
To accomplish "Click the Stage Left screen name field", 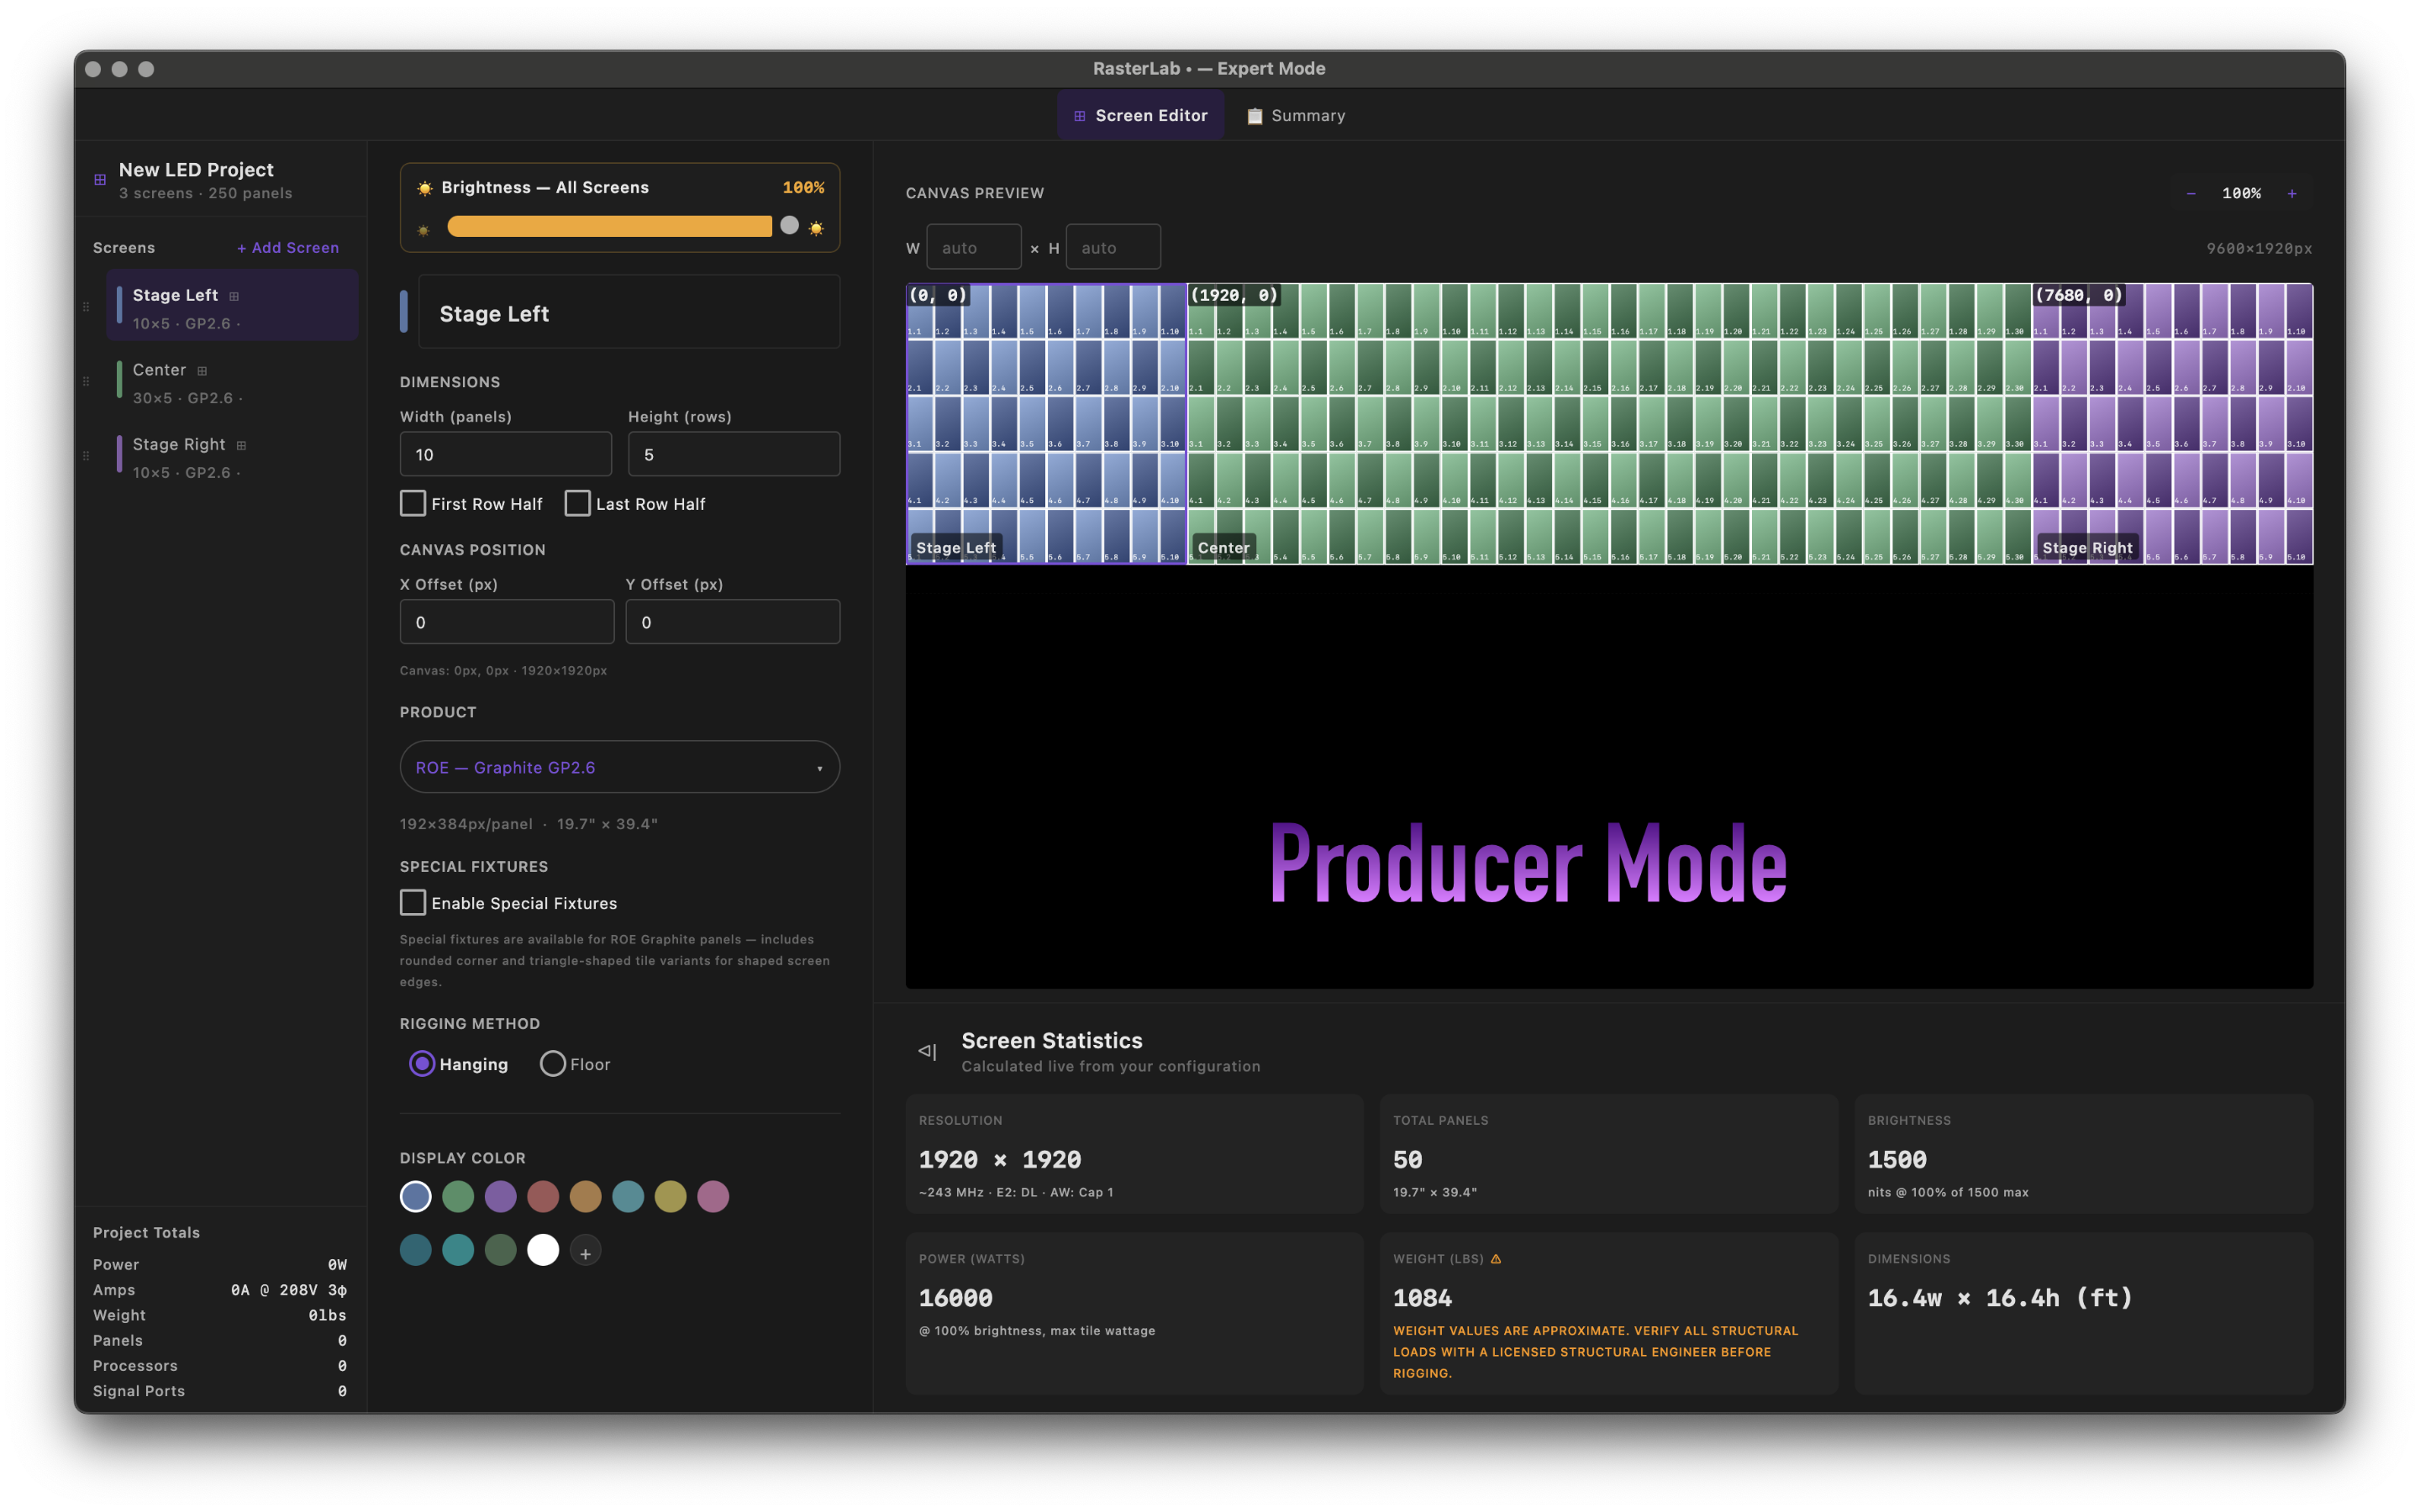I will pos(629,313).
